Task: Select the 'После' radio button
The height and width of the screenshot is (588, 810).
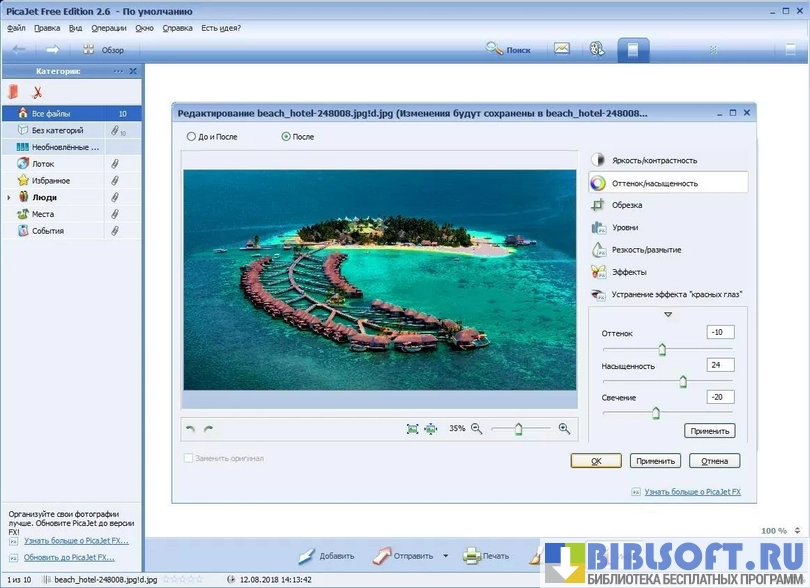Action: [286, 136]
